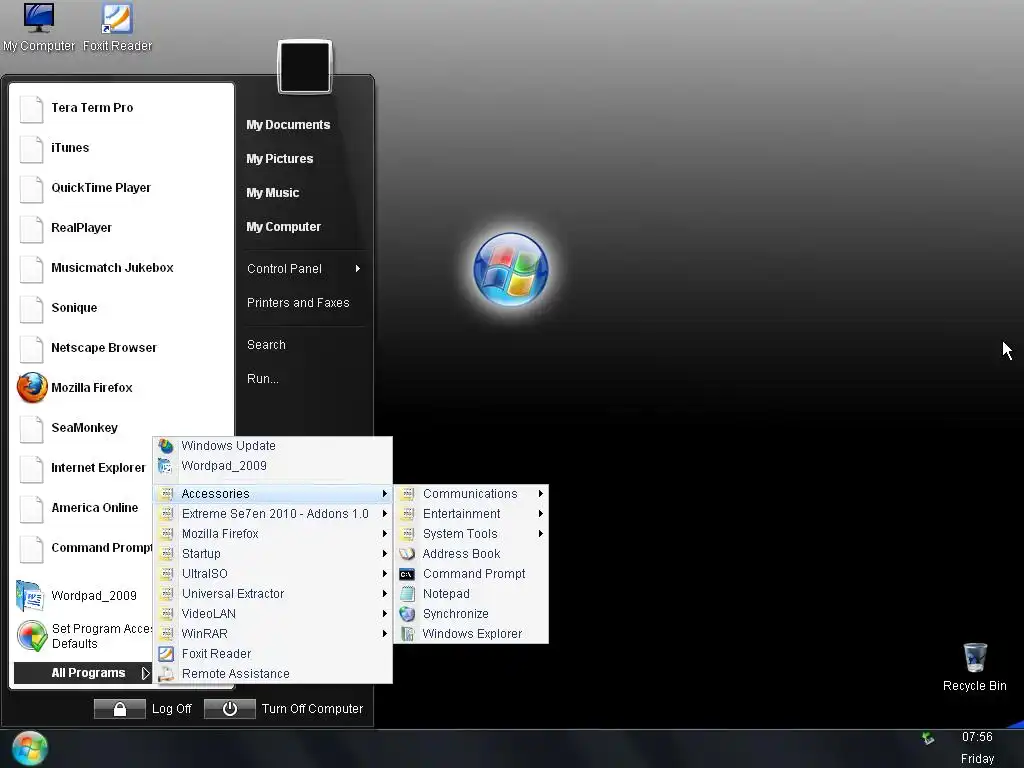Click the Remote Assistance icon
This screenshot has width=1024, height=768.
pos(166,674)
